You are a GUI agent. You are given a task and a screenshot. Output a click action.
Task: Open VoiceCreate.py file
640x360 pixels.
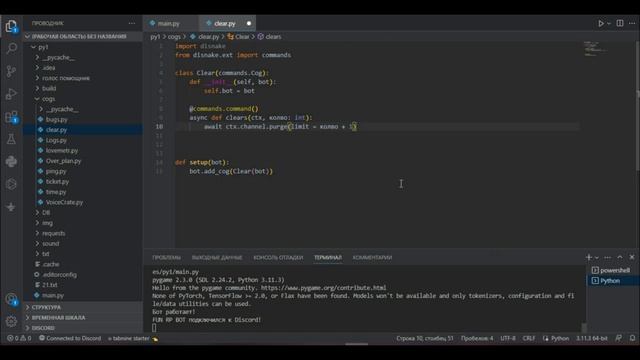tap(82, 202)
